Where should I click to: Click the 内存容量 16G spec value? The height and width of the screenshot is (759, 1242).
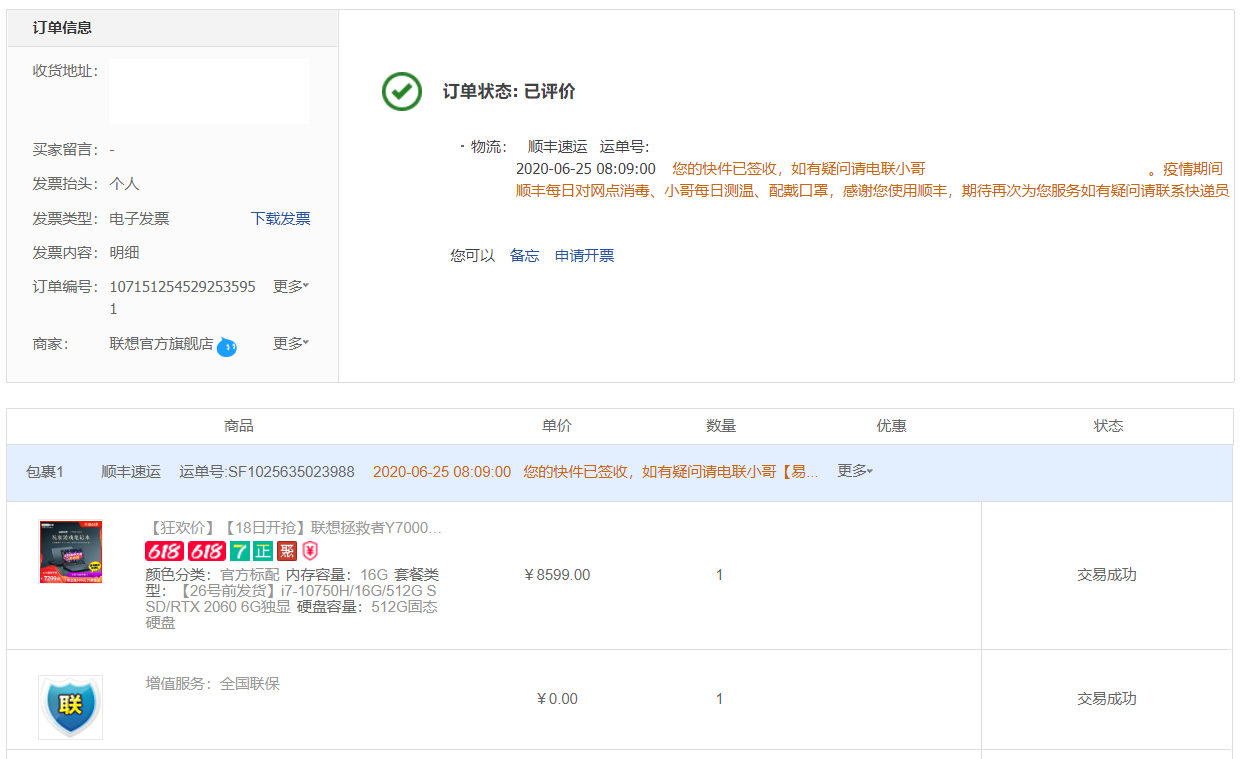point(374,575)
